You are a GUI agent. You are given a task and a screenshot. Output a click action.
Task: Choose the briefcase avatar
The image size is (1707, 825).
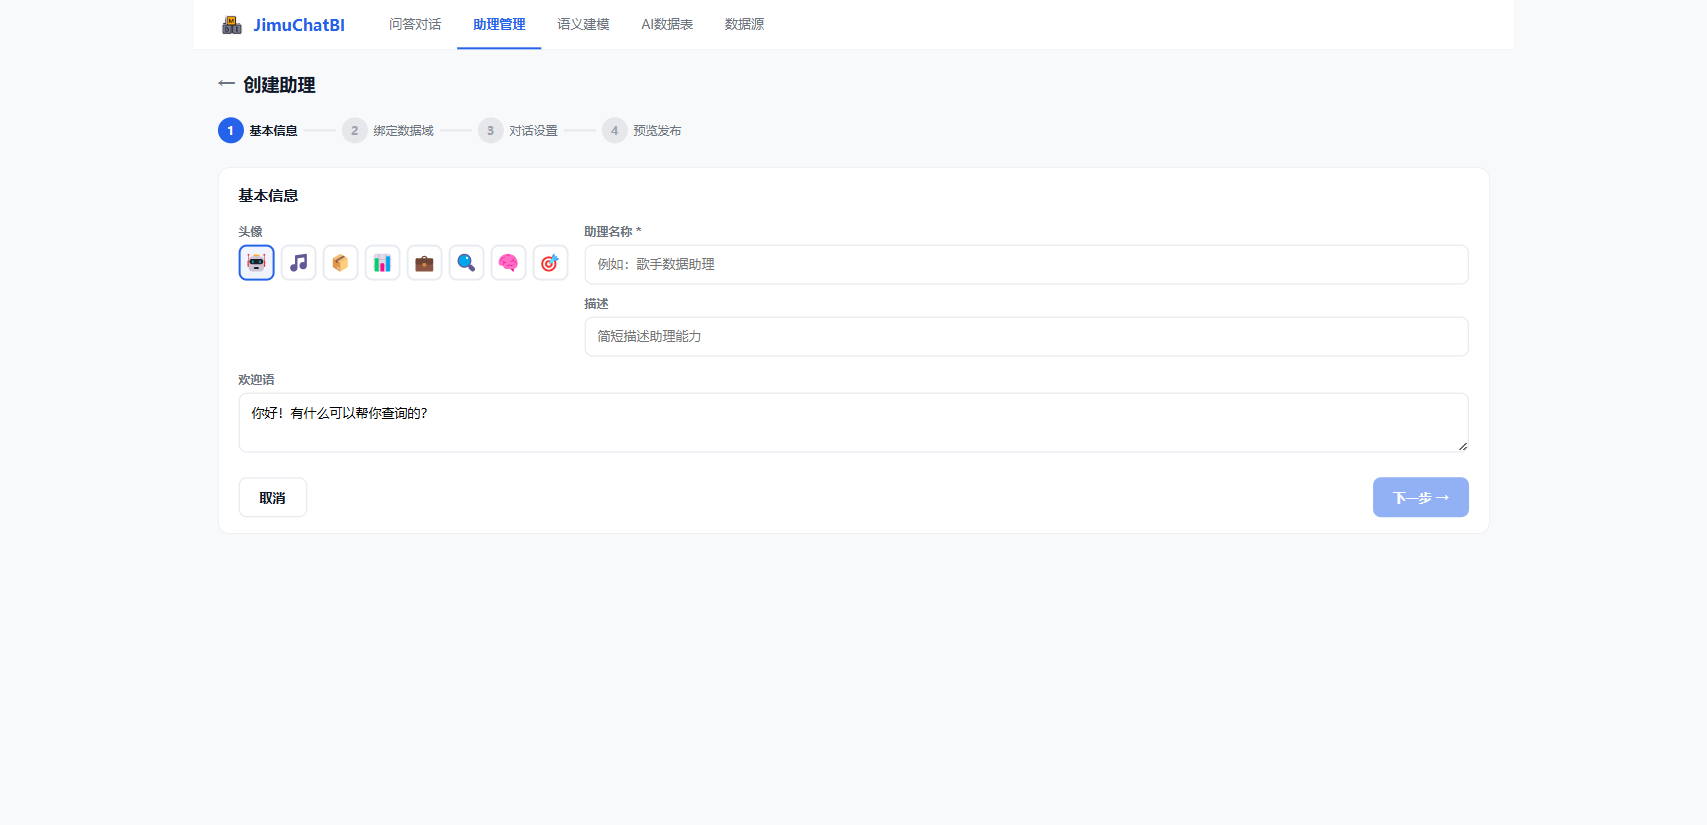pos(425,263)
